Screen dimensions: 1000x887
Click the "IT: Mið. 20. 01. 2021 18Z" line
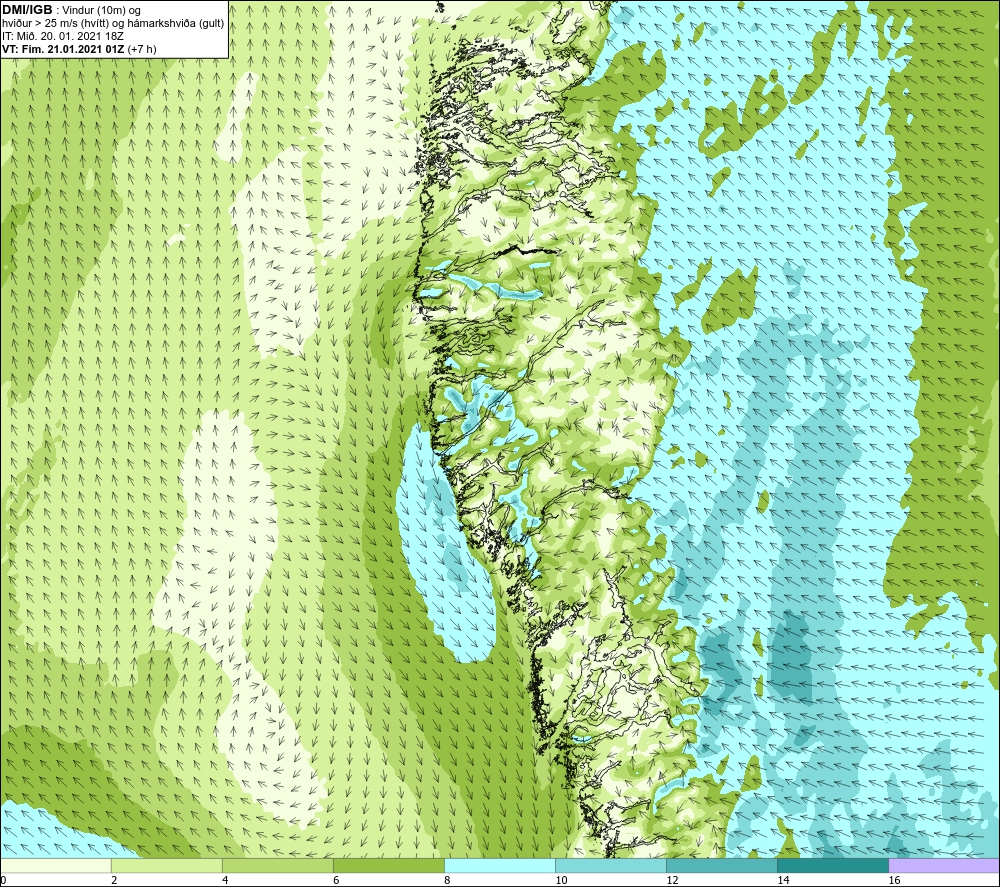coord(63,36)
